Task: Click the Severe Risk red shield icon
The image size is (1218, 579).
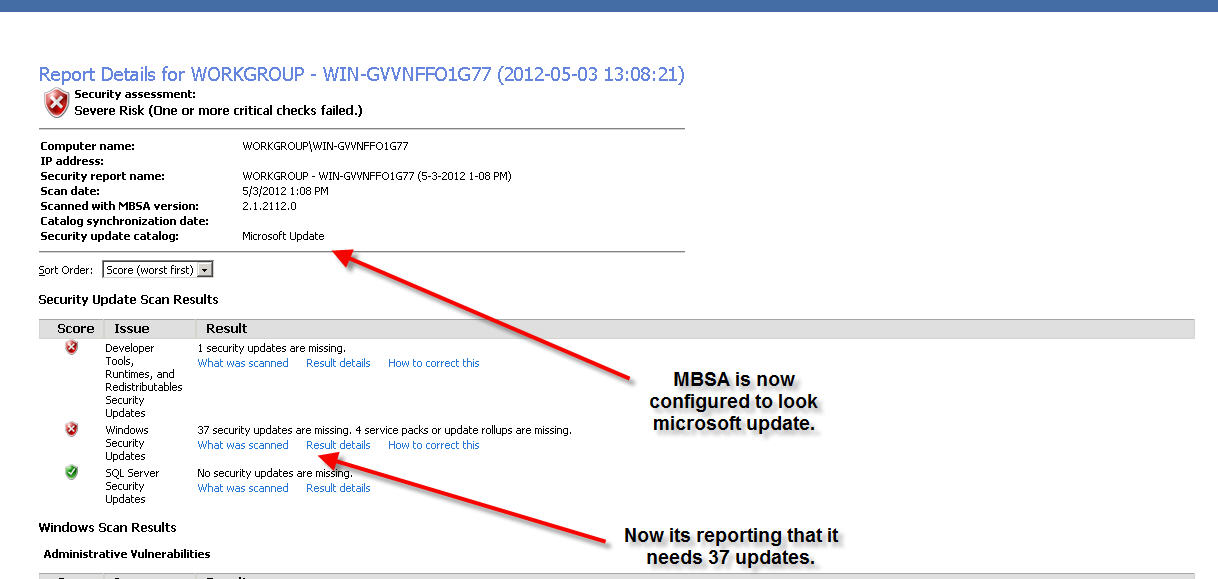Action: [56, 102]
